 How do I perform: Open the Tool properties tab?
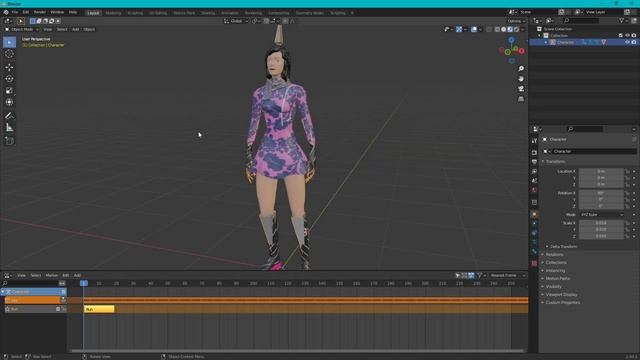click(x=534, y=141)
